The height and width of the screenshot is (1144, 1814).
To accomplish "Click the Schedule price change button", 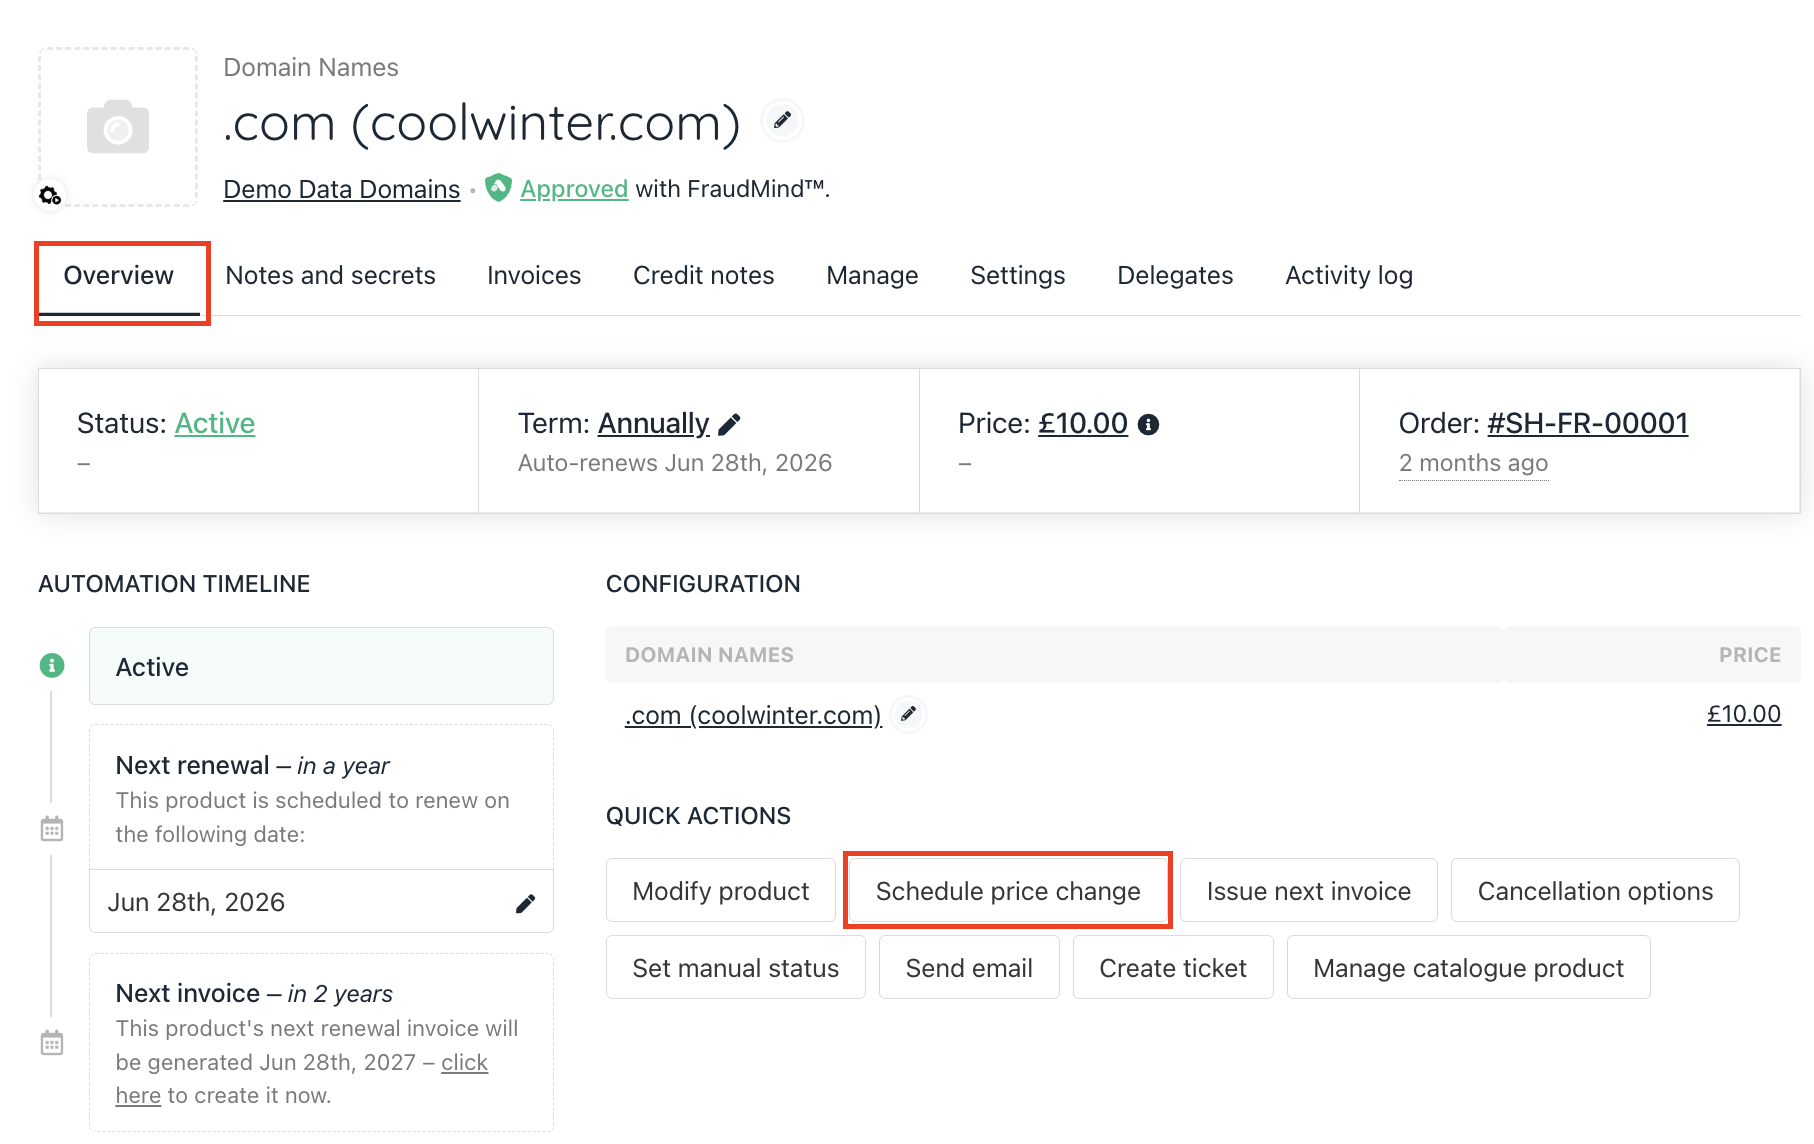I will [1007, 891].
